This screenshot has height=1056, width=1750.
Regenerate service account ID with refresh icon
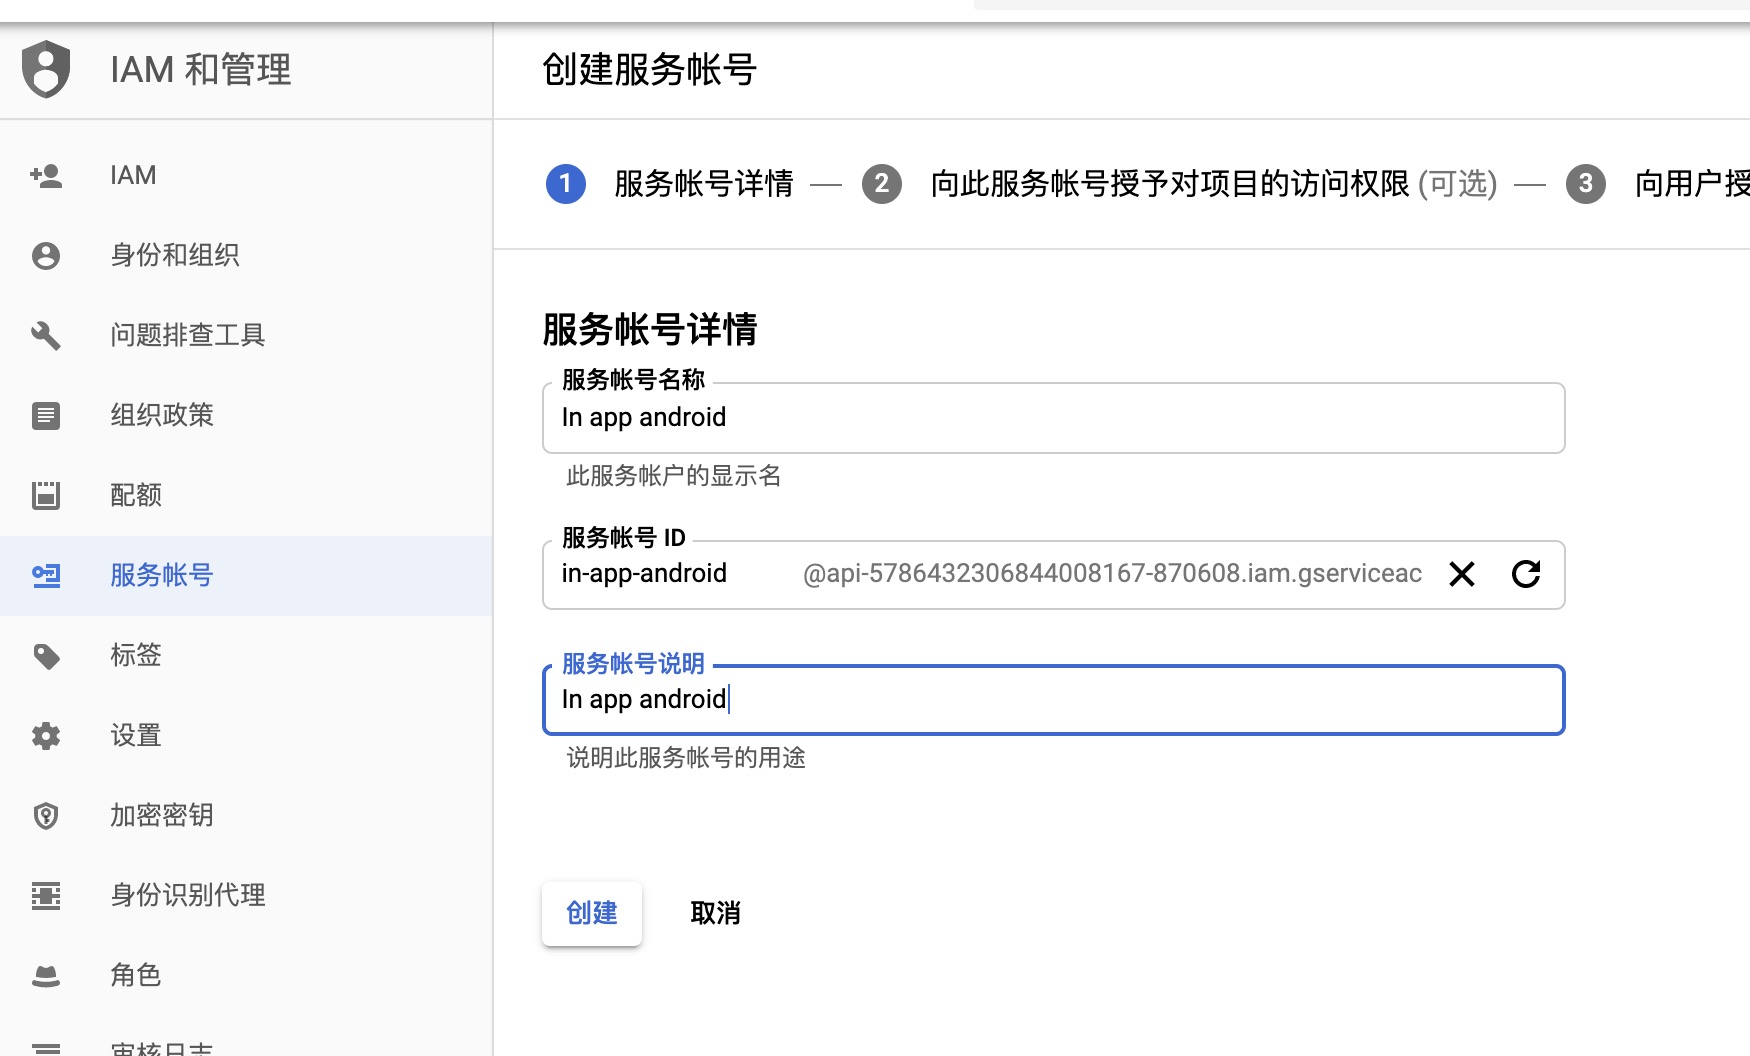click(1525, 574)
